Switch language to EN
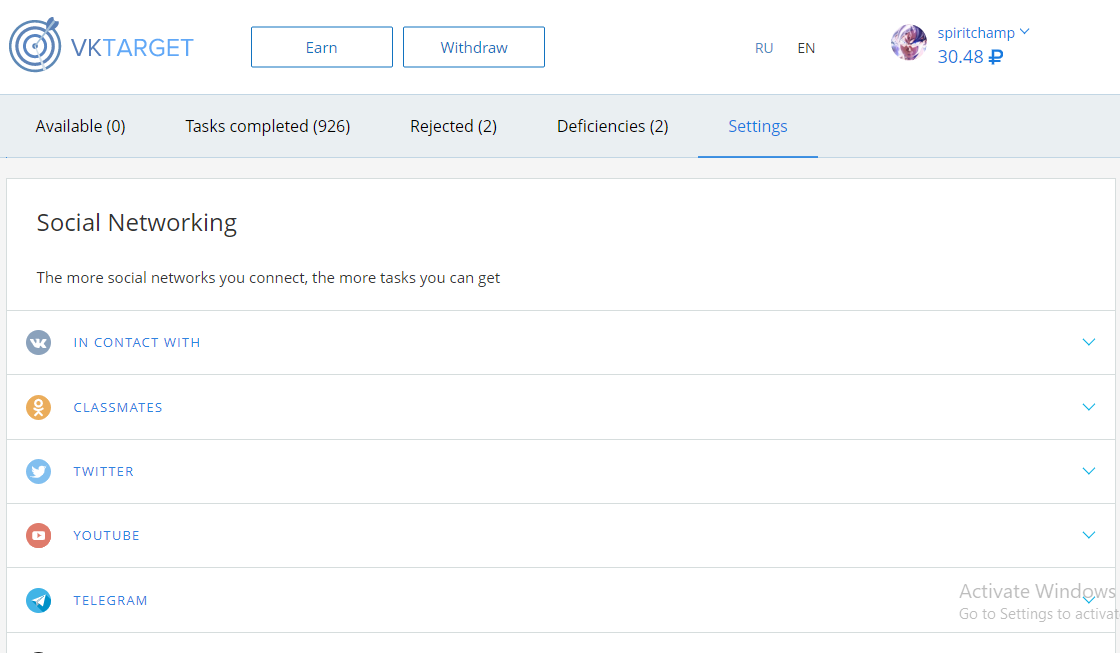This screenshot has width=1120, height=653. point(806,48)
